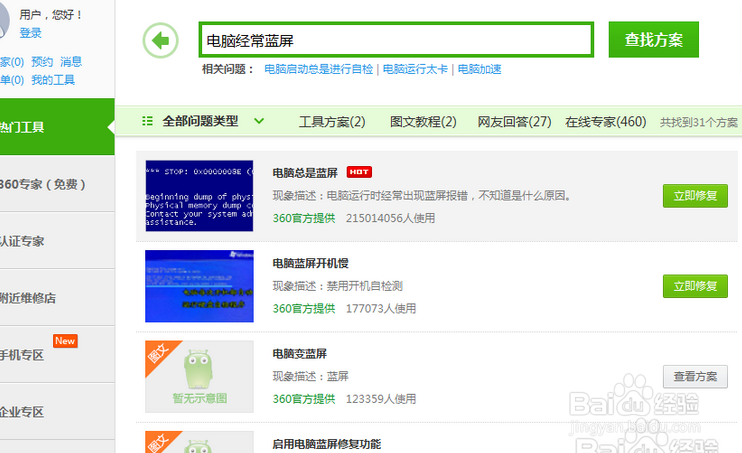Open the 电脑蓝屏开机慢 thumbnail image
742x453 pixels.
199,286
